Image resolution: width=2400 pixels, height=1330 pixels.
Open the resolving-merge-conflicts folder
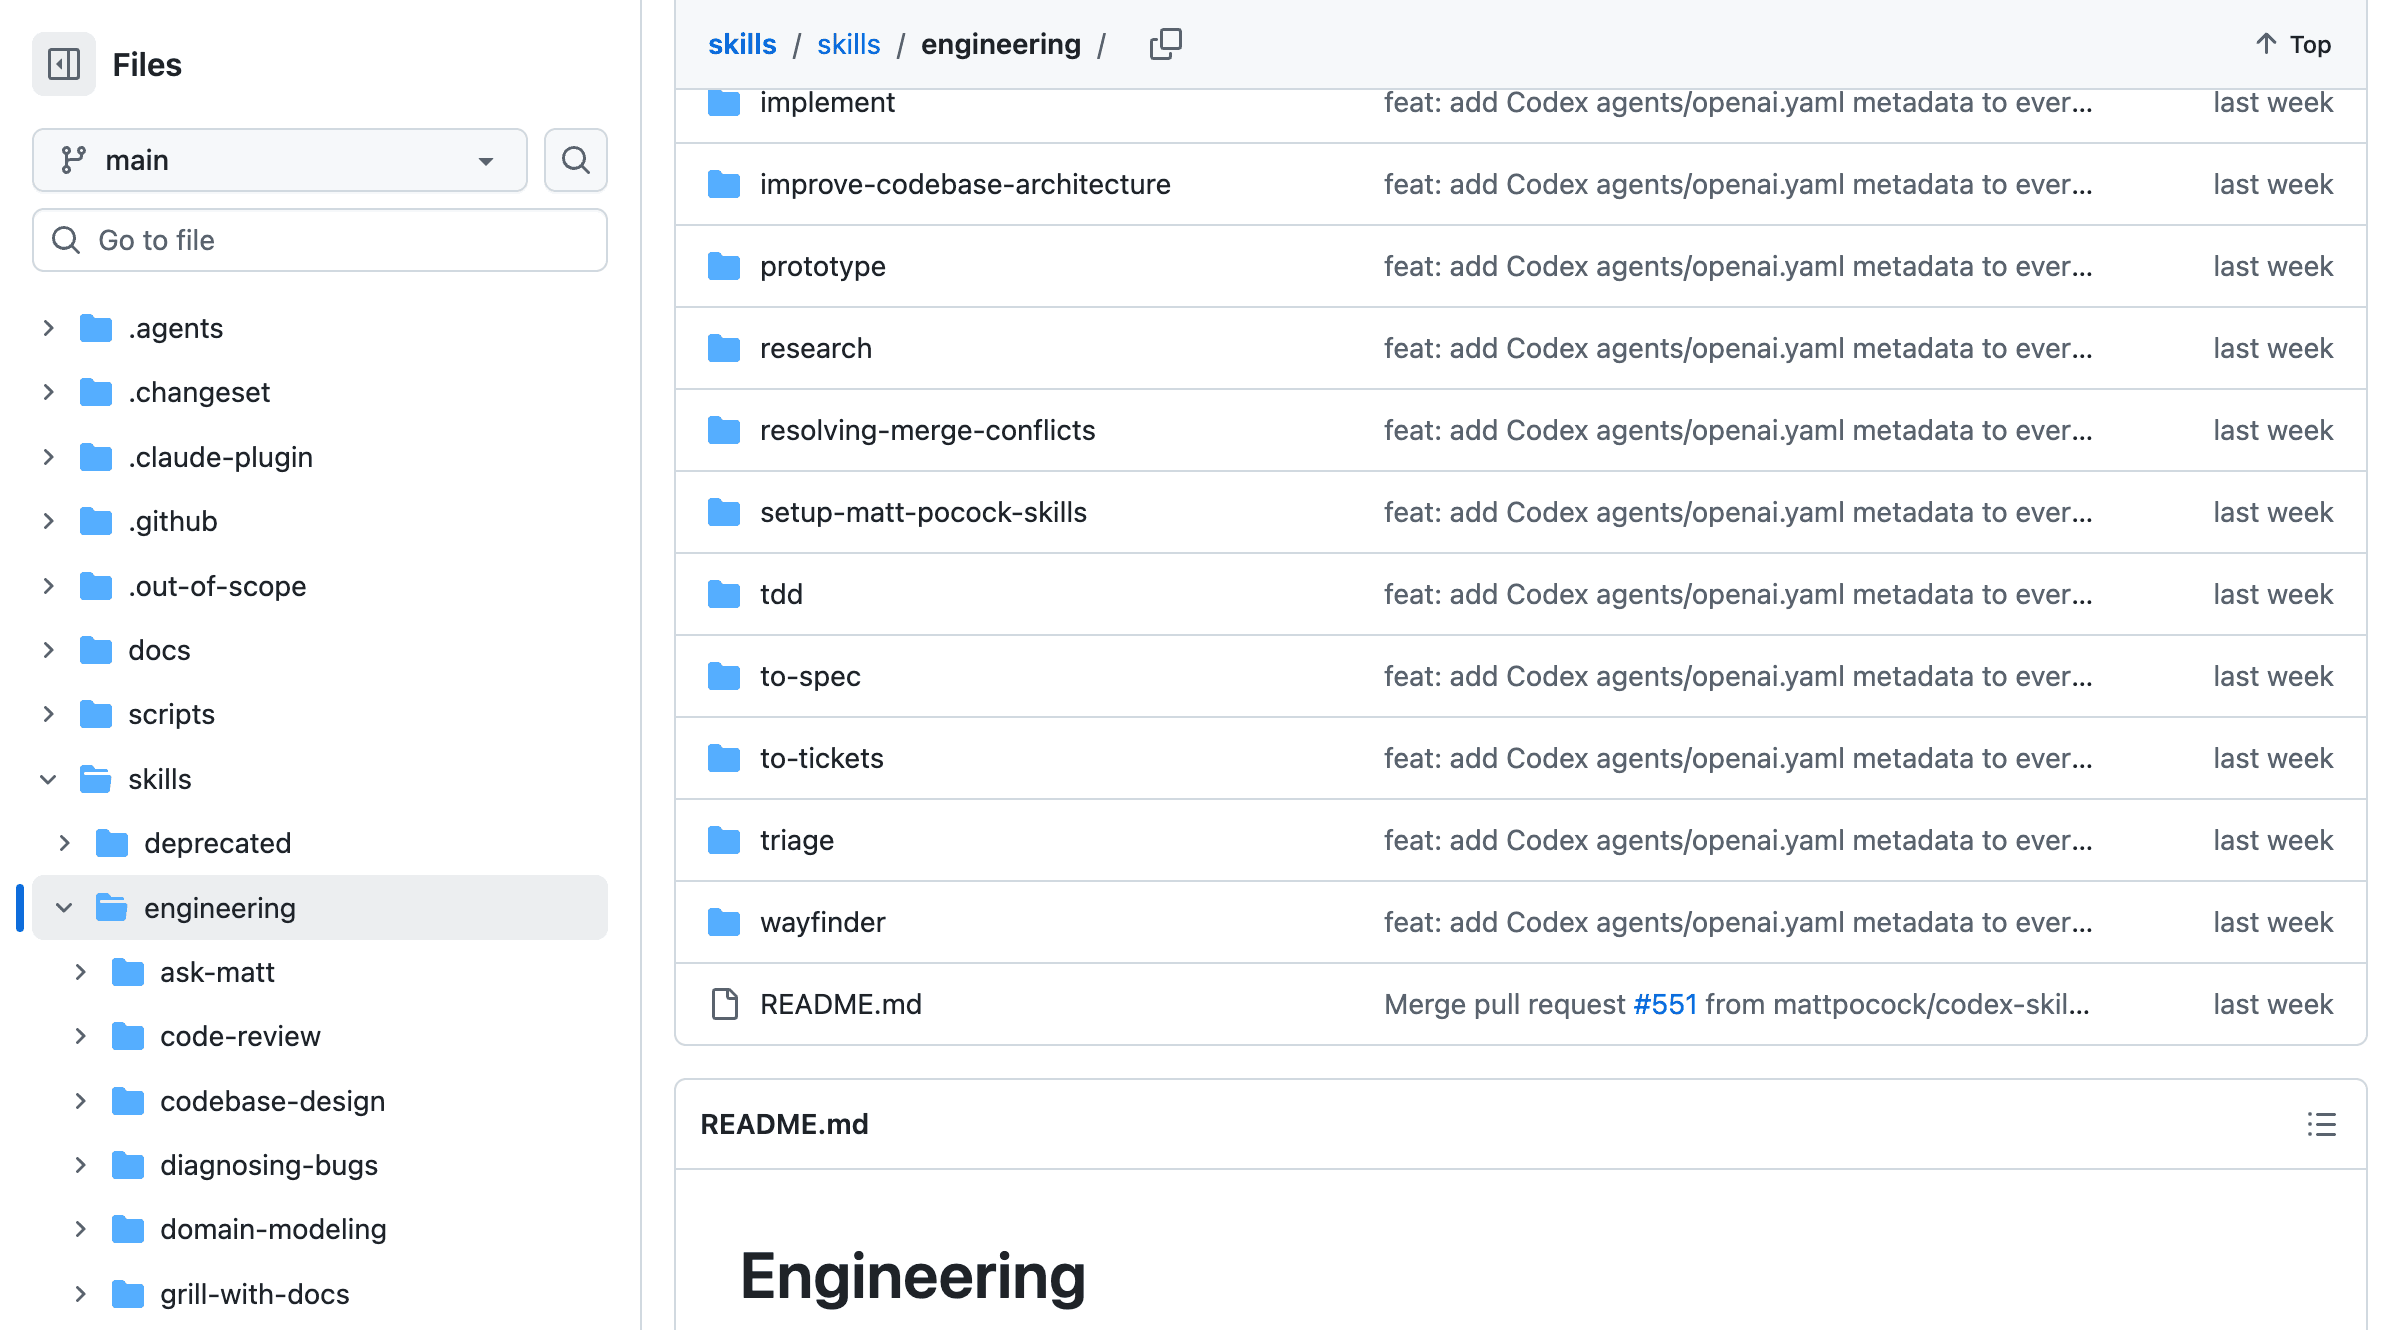pyautogui.click(x=927, y=430)
